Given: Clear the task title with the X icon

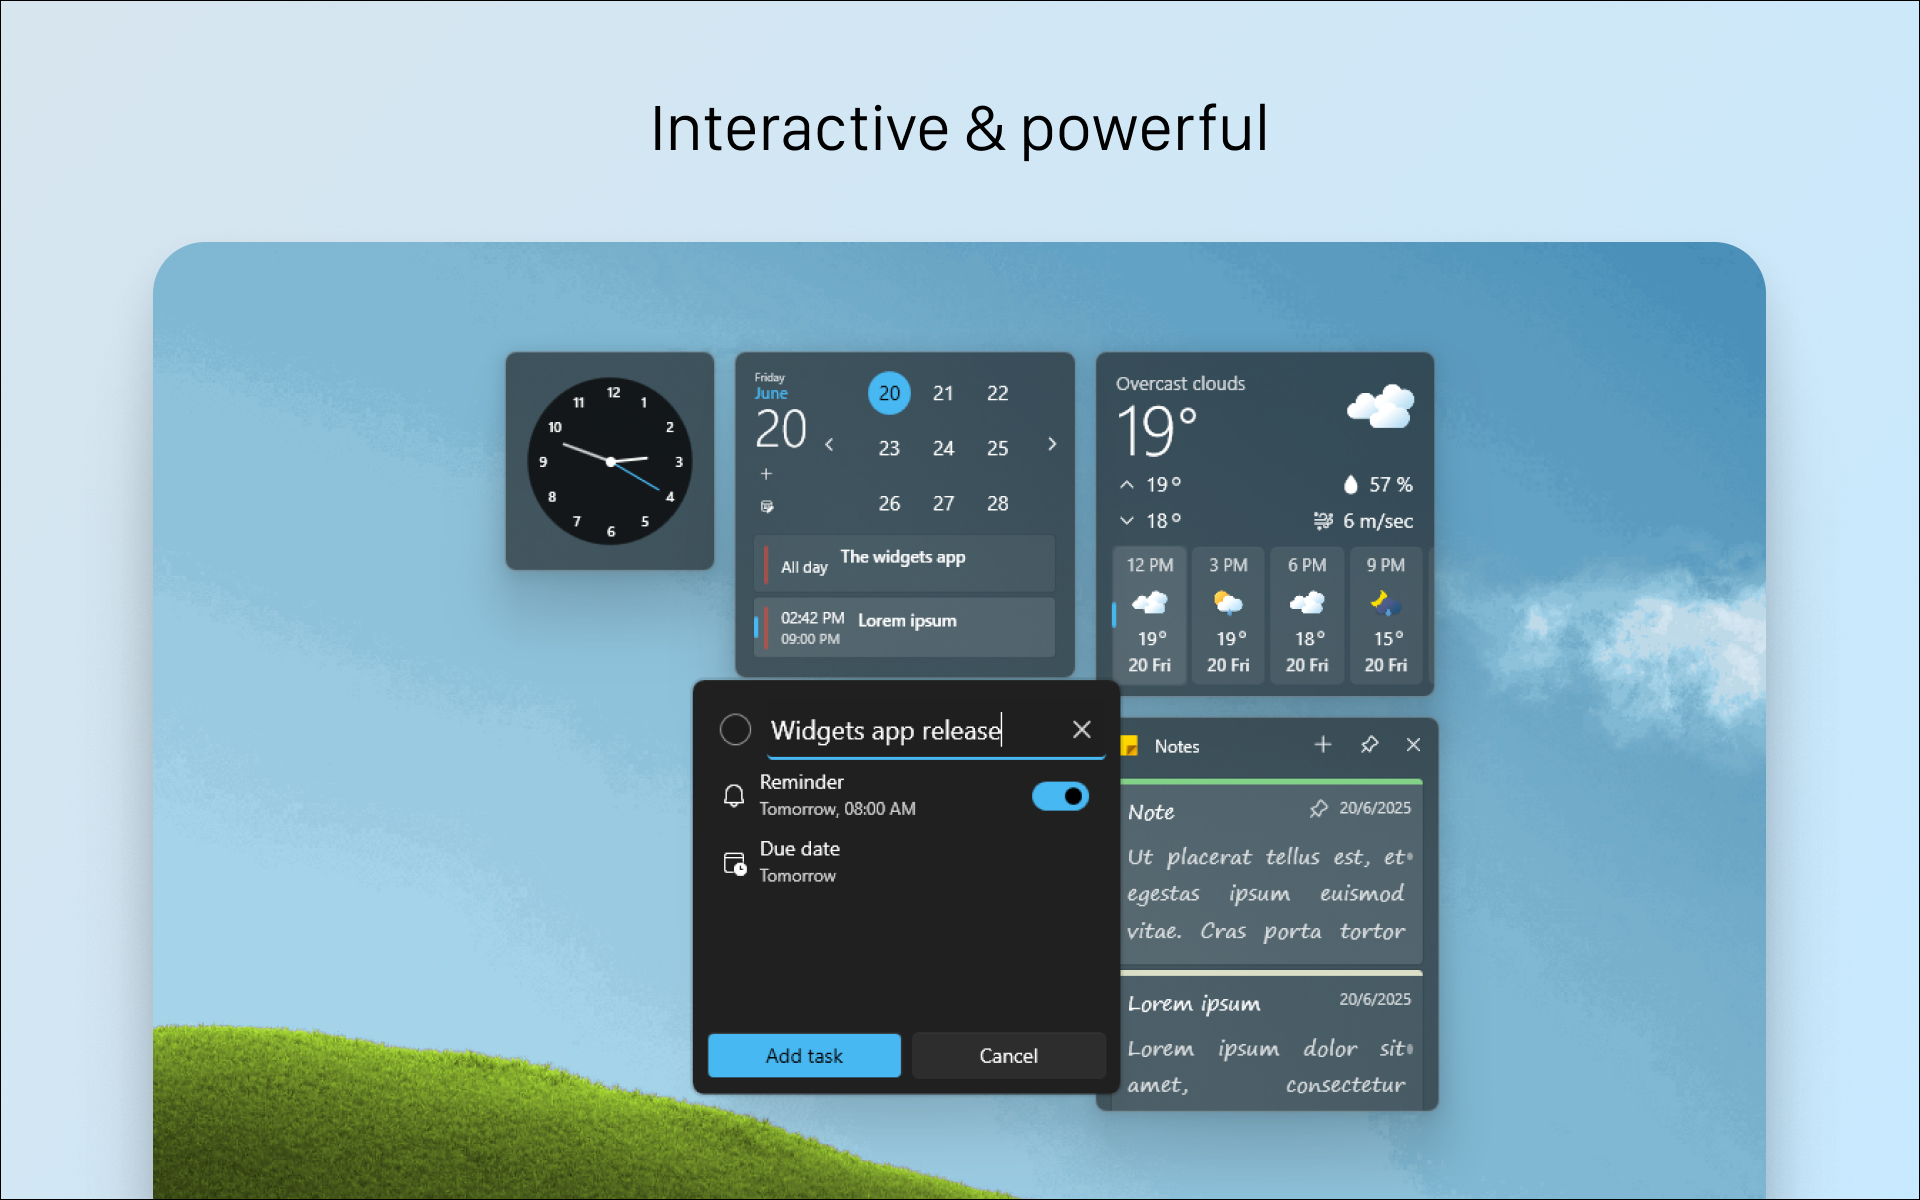Looking at the screenshot, I should tap(1082, 729).
